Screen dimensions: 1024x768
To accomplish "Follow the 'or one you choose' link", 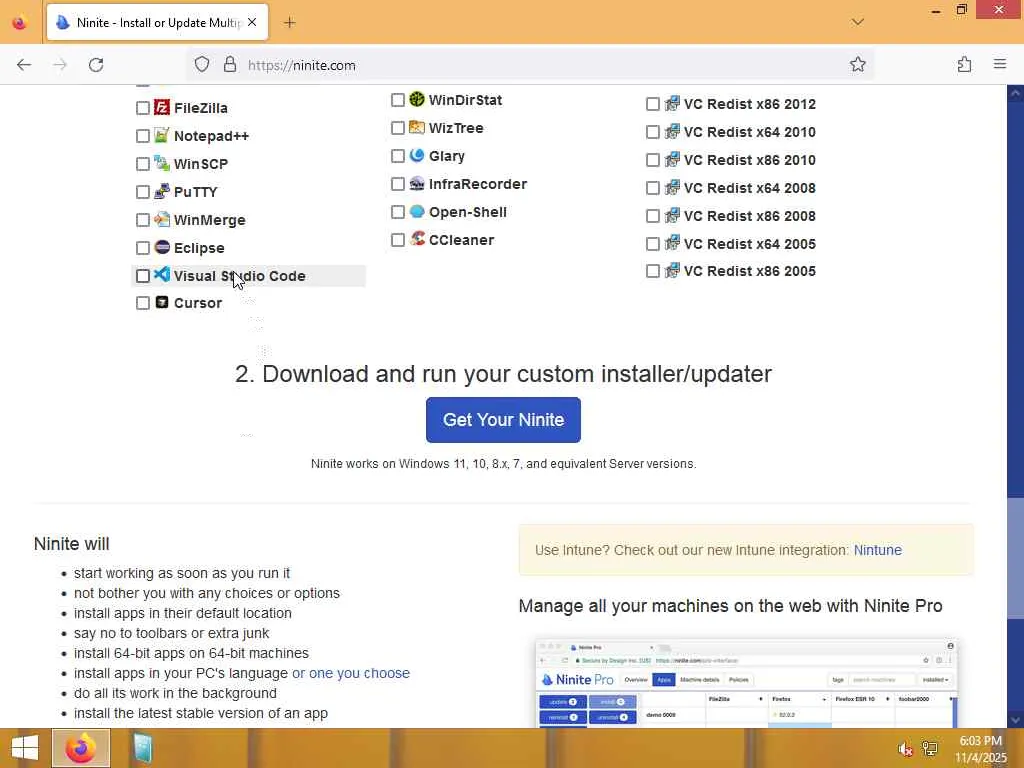I will tap(351, 673).
